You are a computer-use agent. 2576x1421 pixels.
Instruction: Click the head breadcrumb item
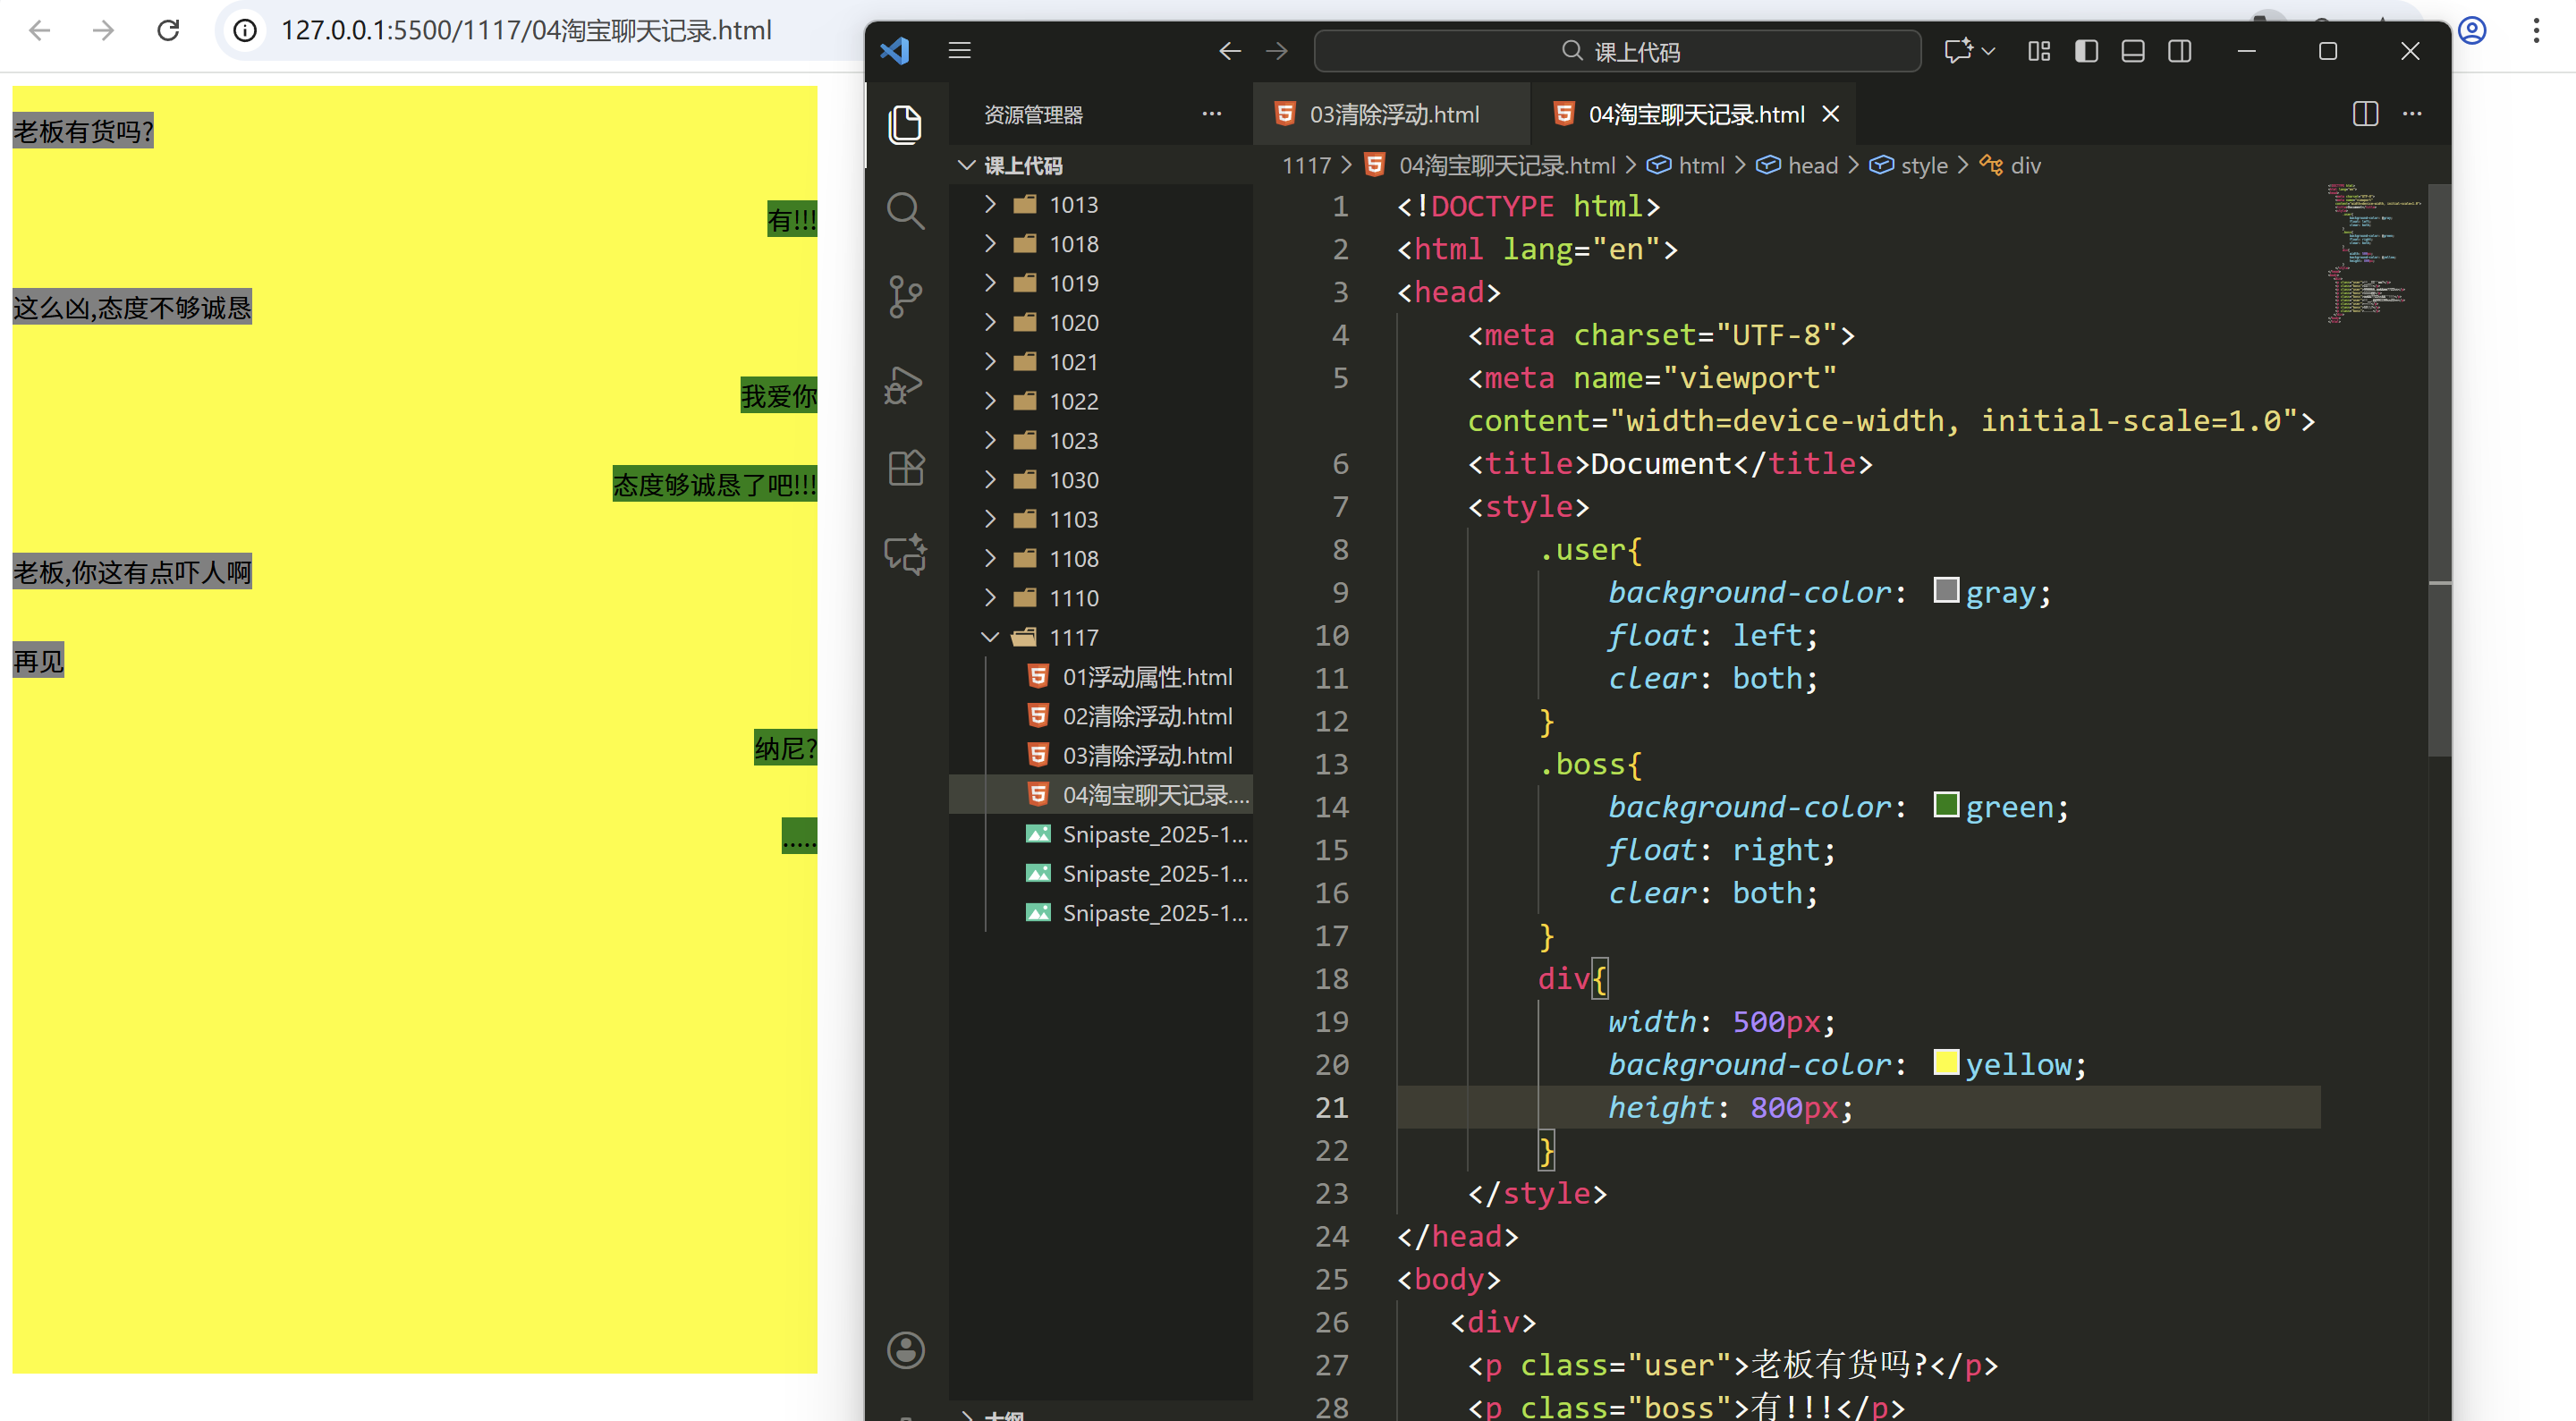(1811, 165)
